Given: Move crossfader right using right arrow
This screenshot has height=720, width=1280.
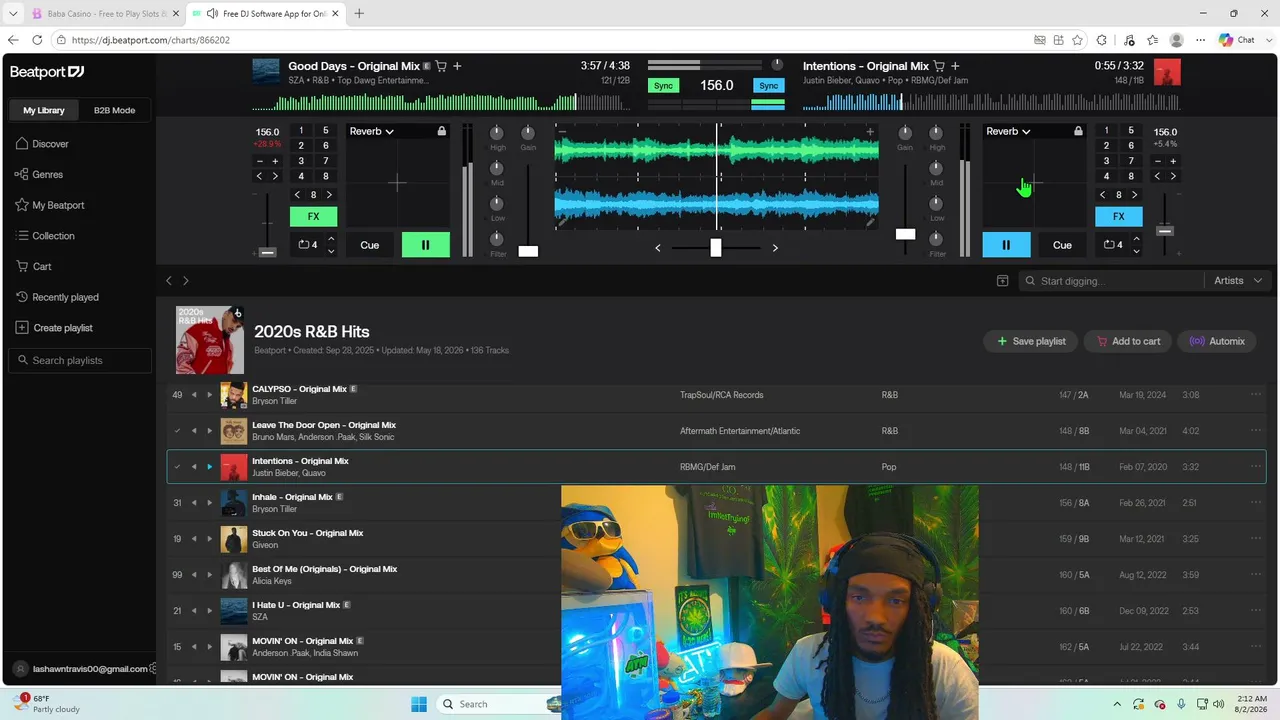Looking at the screenshot, I should (x=775, y=248).
